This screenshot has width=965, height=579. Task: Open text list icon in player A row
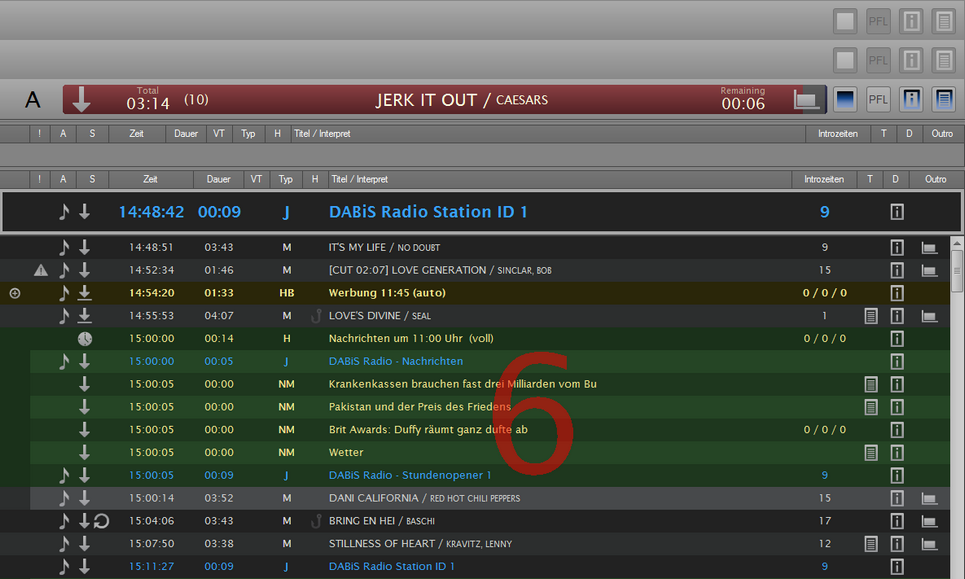(944, 100)
